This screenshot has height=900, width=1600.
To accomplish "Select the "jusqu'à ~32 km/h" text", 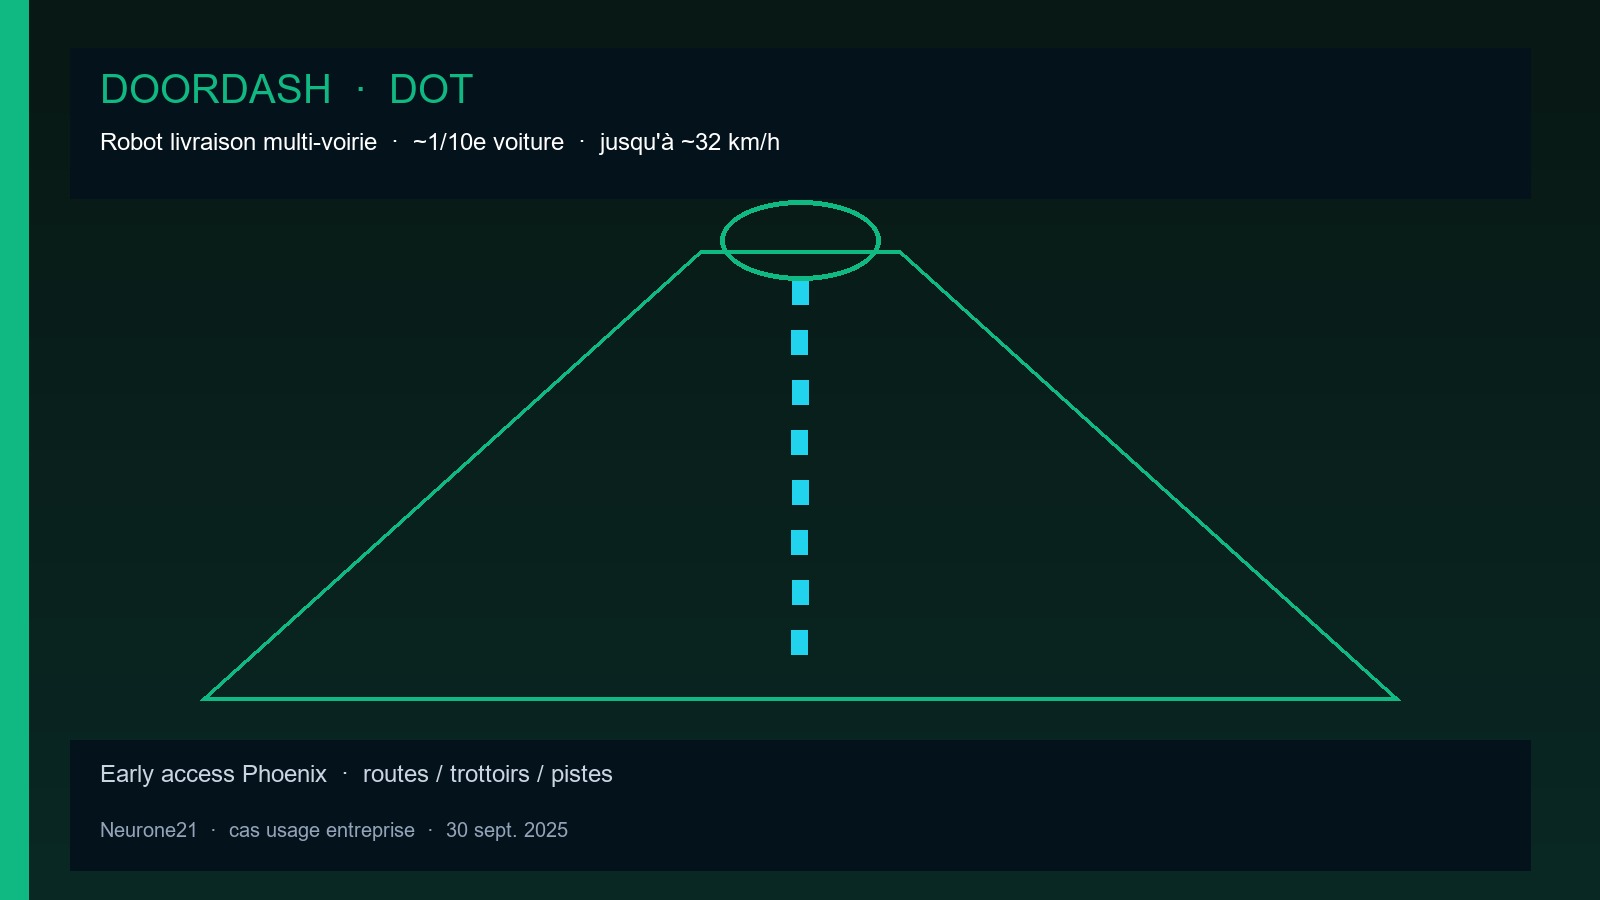I will tap(689, 142).
